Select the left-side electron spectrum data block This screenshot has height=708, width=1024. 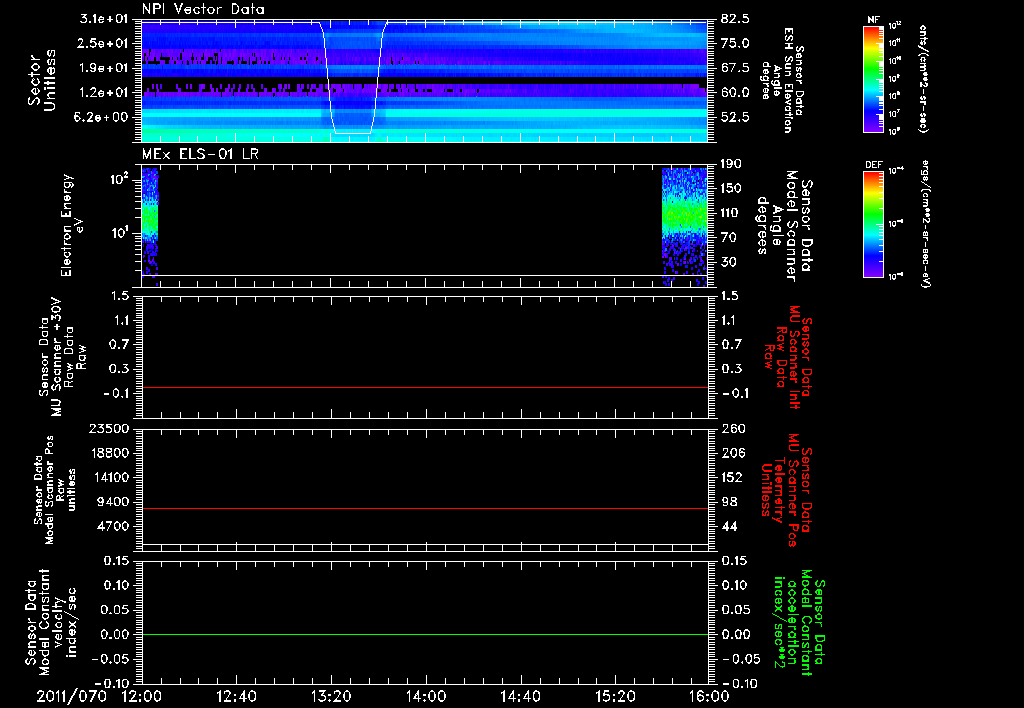click(150, 220)
